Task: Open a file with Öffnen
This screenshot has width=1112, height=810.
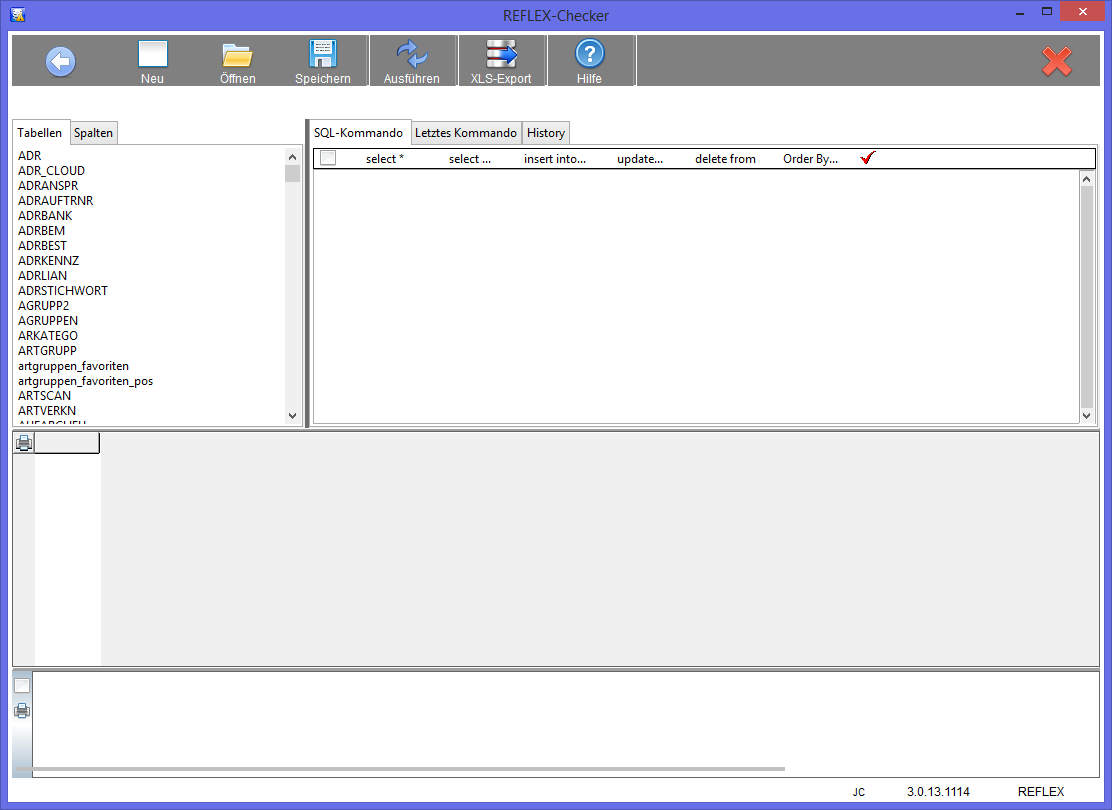Action: point(238,62)
